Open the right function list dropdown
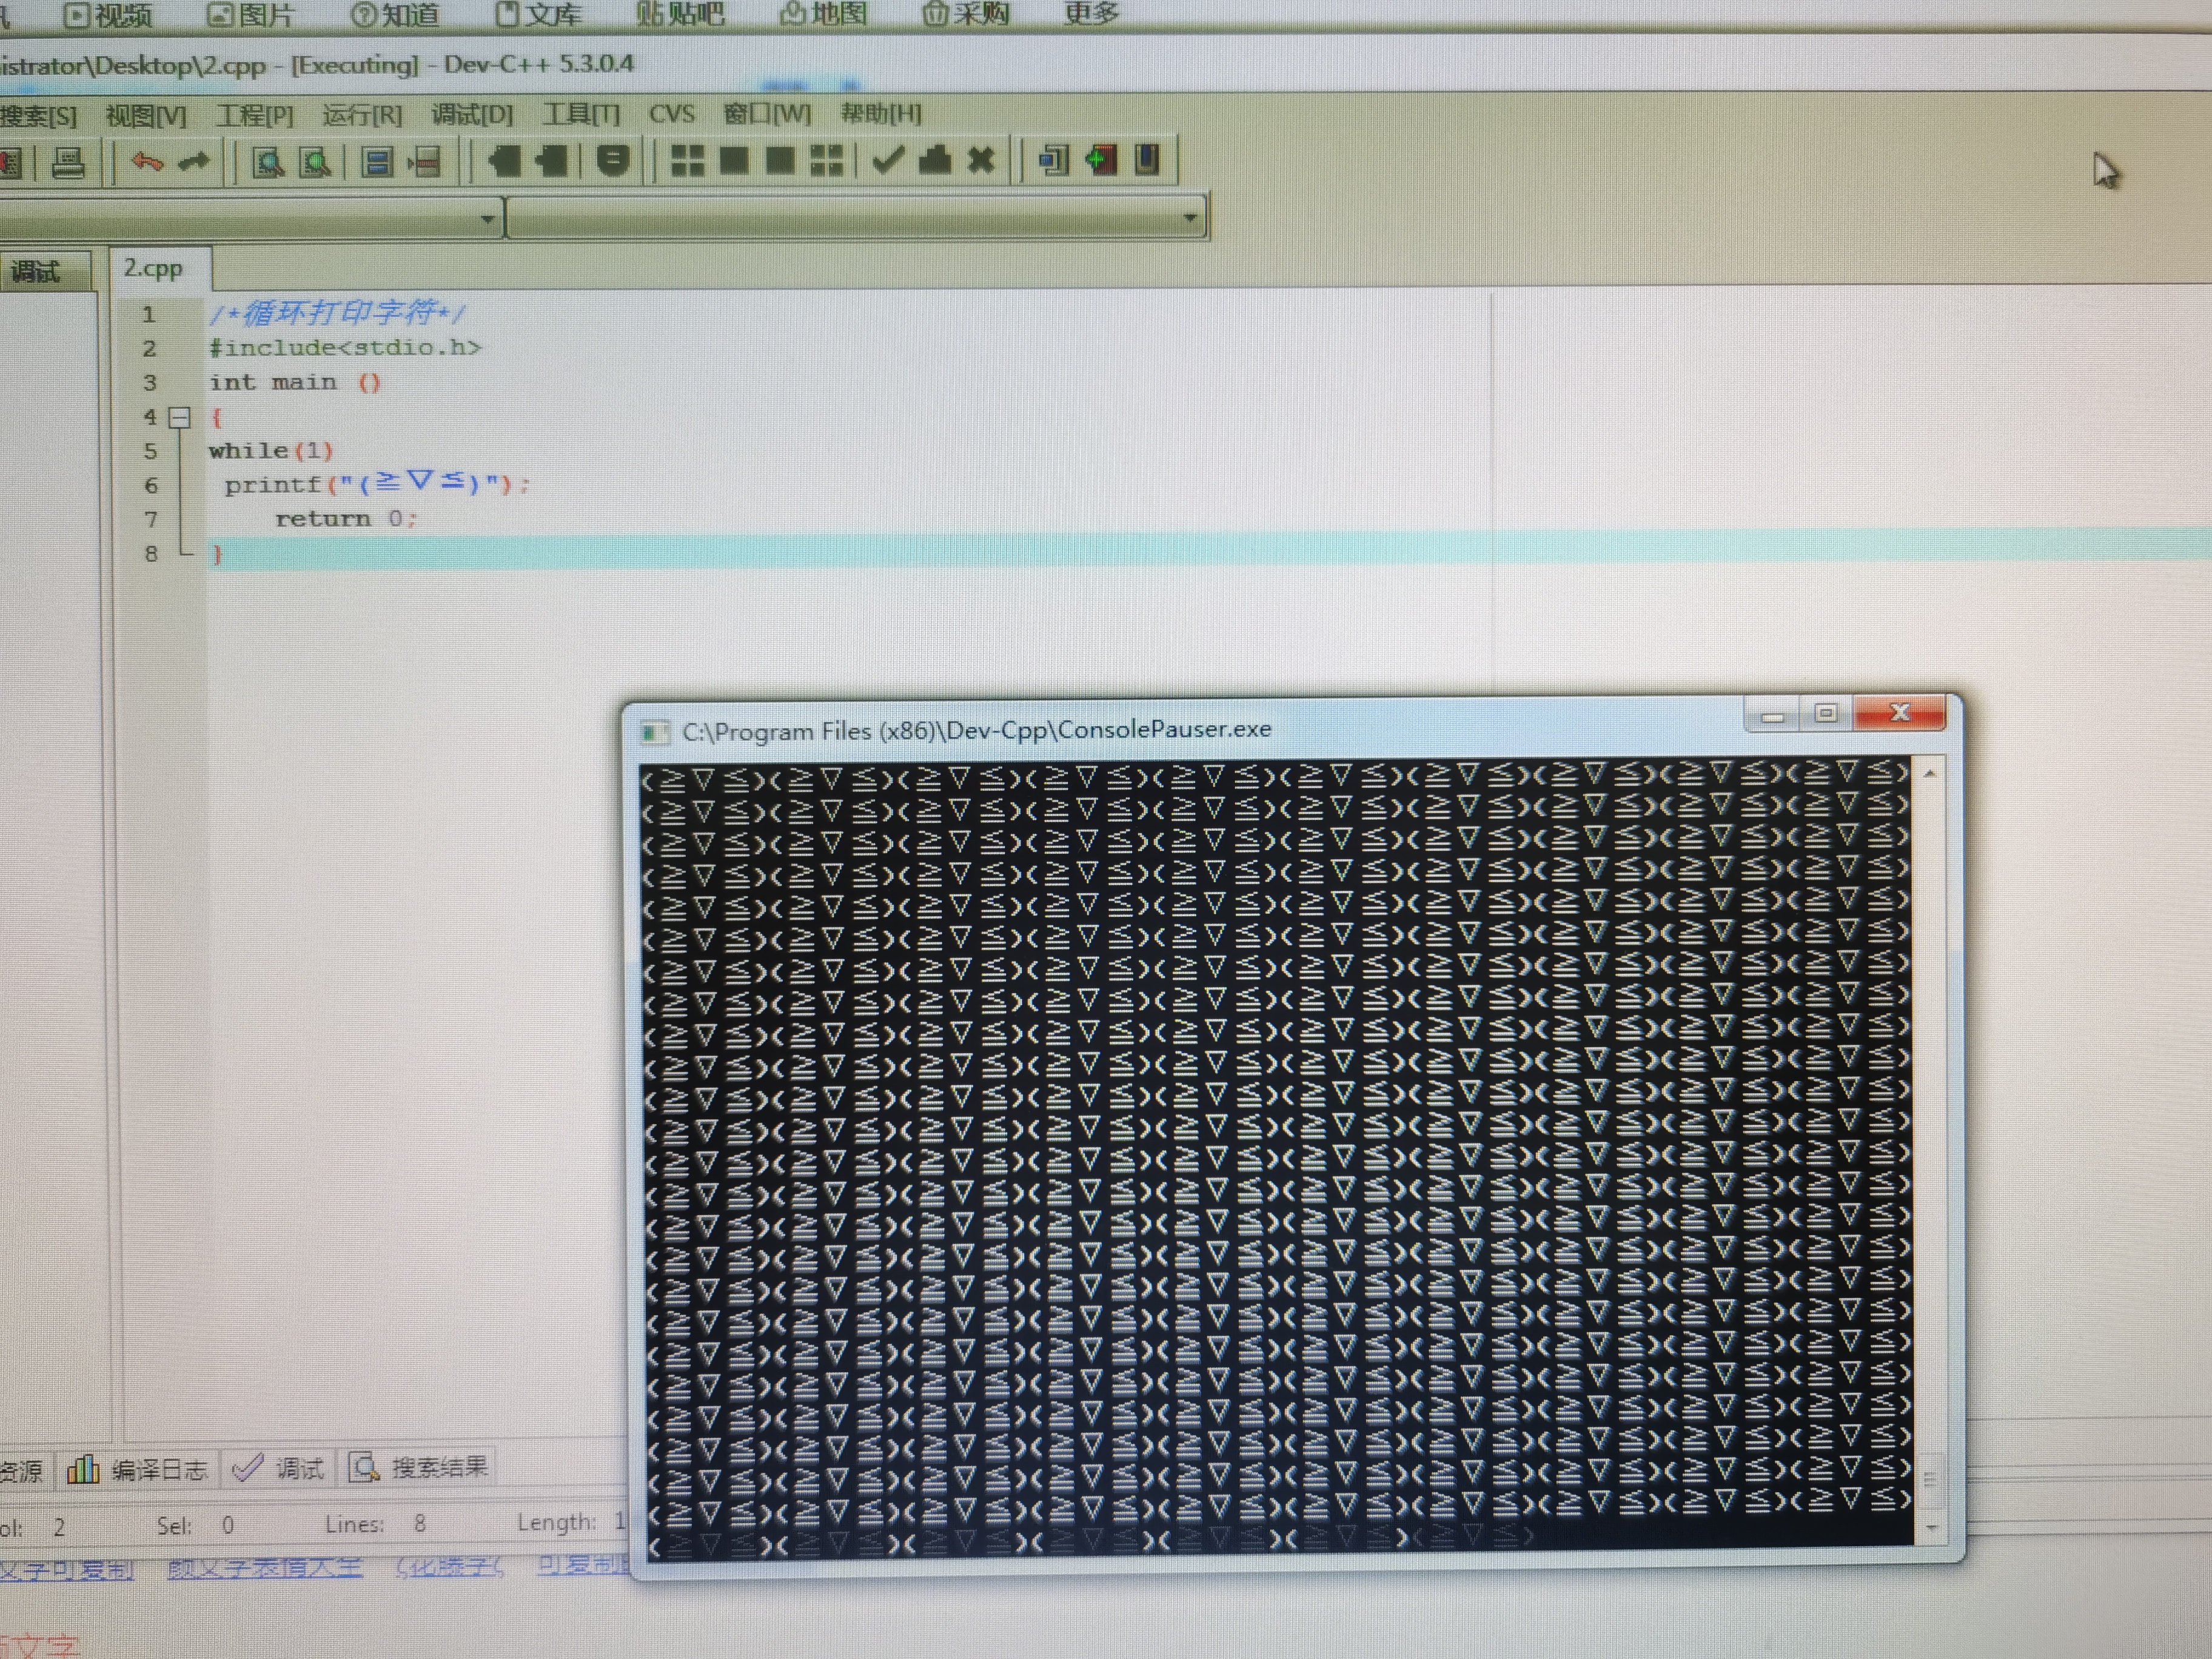Screen dimensions: 2212x1659 (x=1190, y=218)
